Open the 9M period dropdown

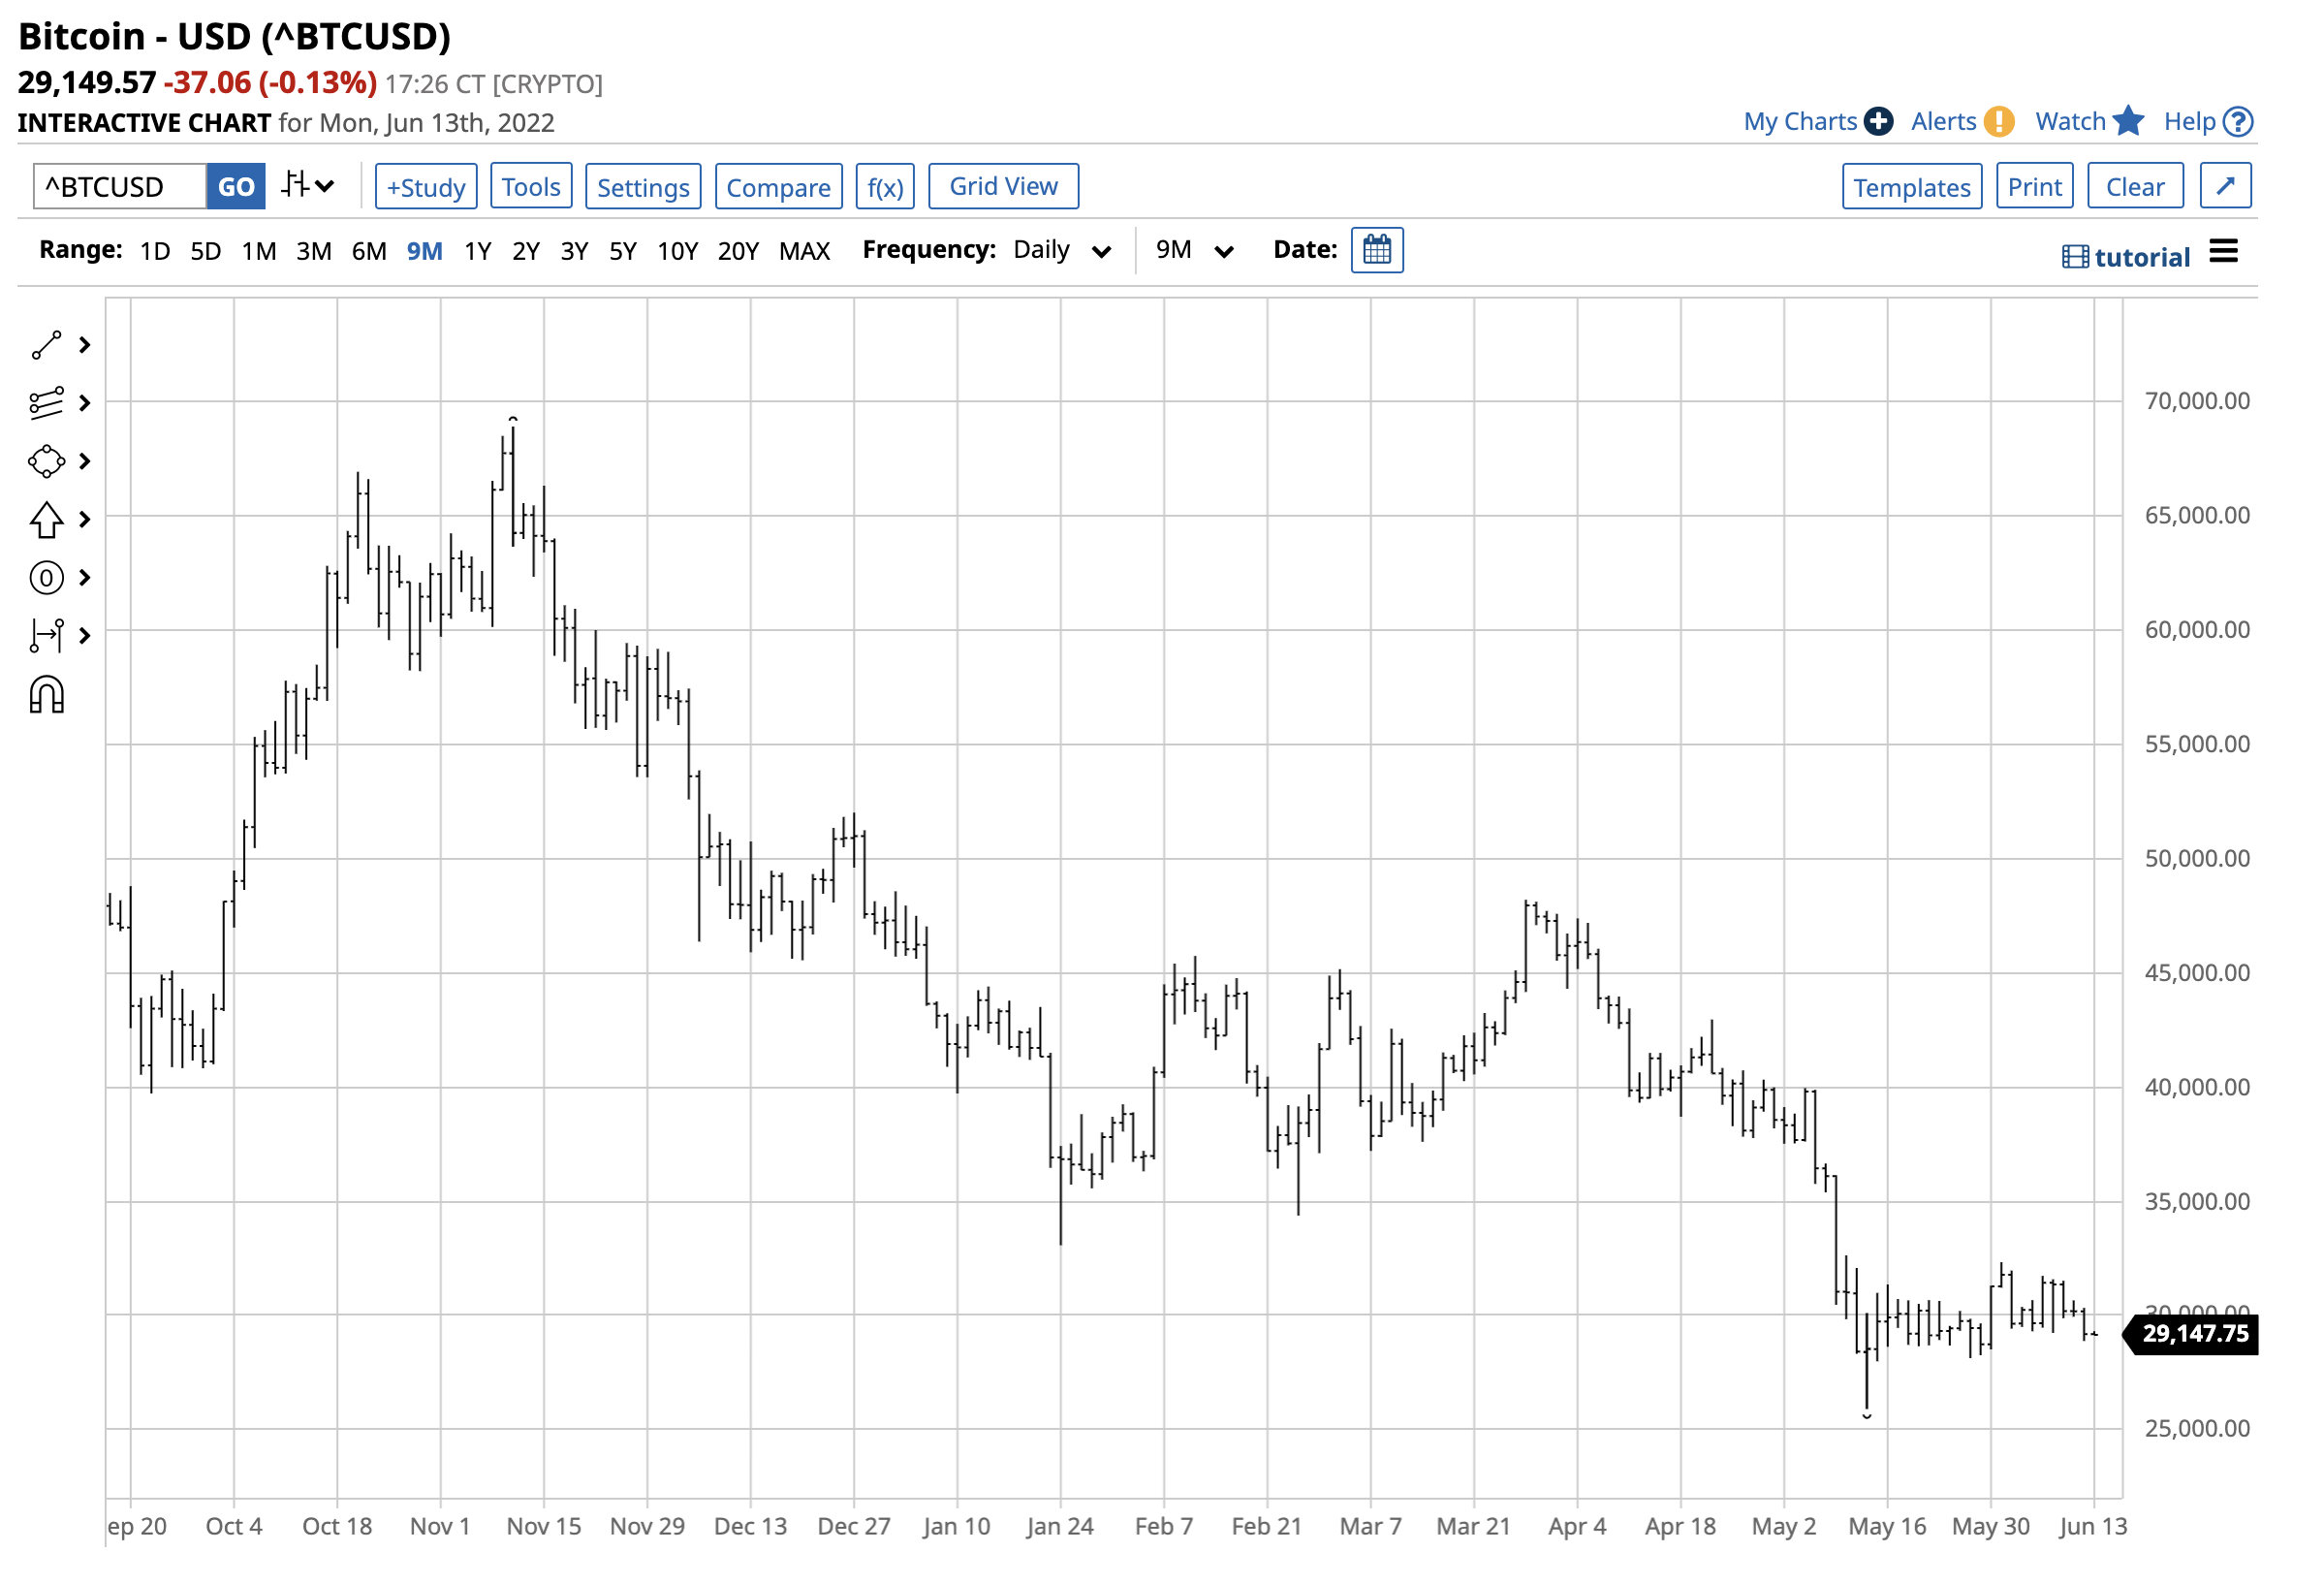[x=1195, y=251]
